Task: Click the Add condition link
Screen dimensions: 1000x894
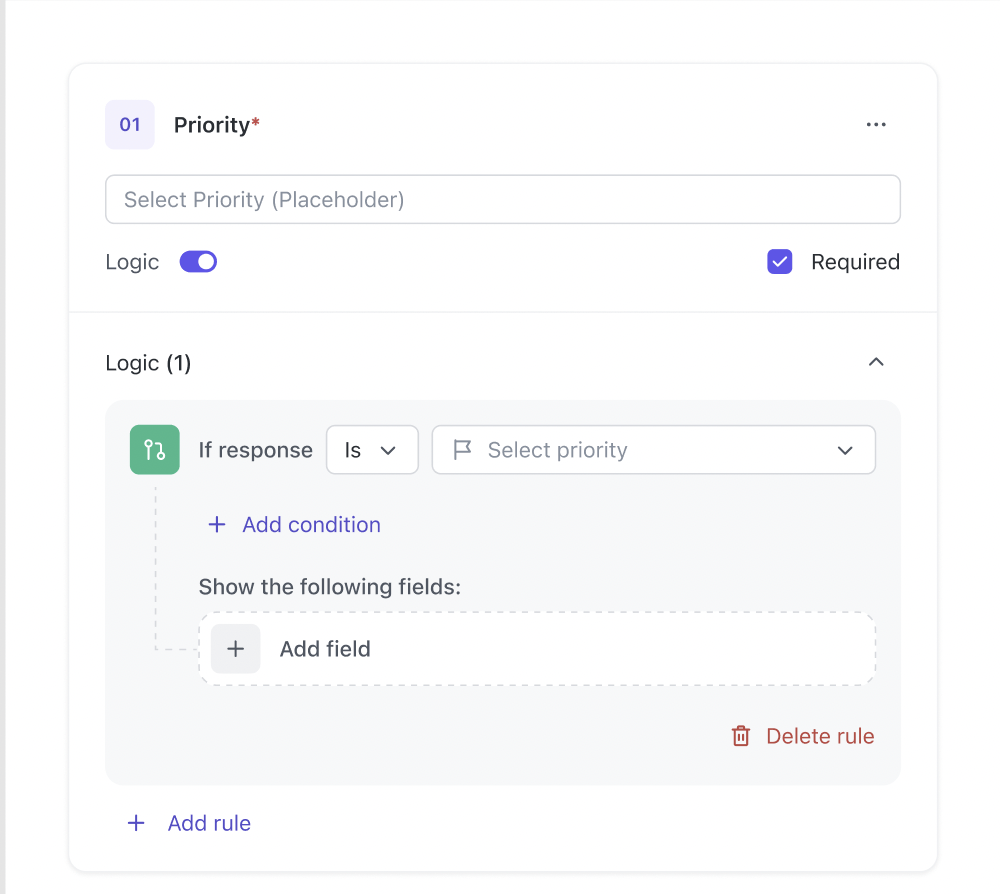Action: pos(311,525)
